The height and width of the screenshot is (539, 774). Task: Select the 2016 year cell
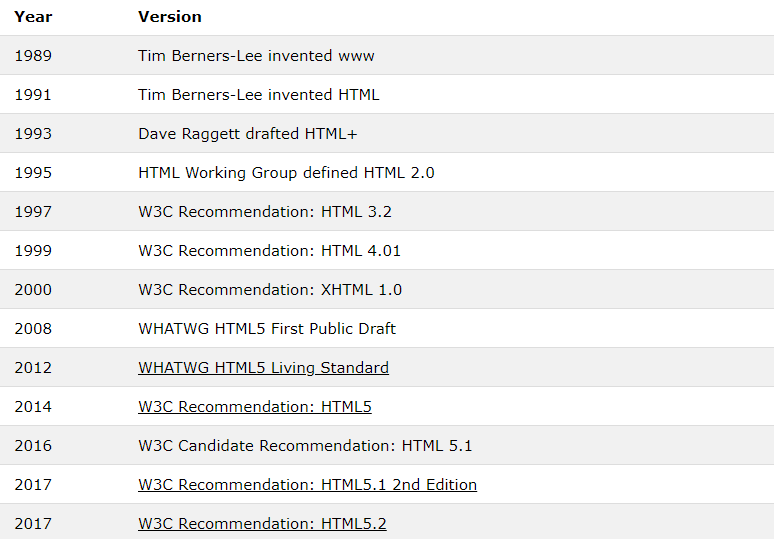pos(33,446)
